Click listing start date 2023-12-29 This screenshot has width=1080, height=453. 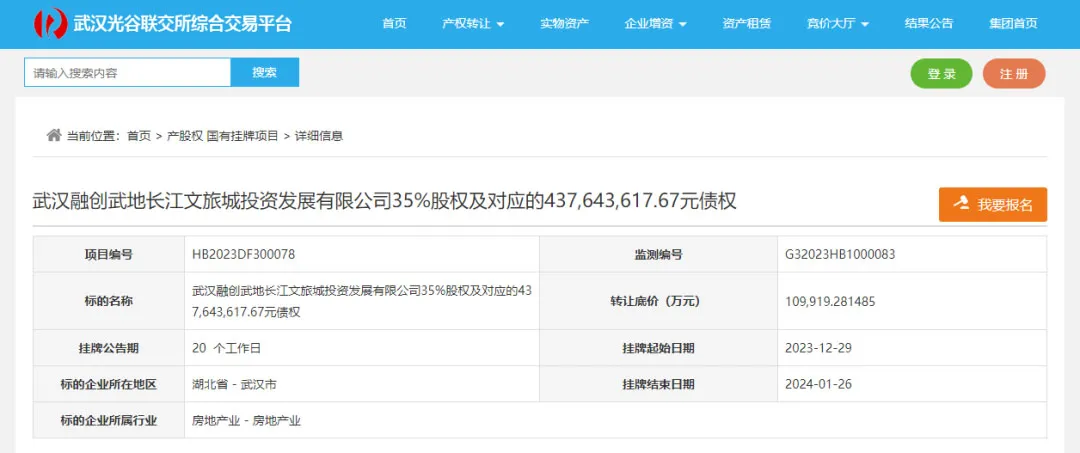tap(818, 348)
